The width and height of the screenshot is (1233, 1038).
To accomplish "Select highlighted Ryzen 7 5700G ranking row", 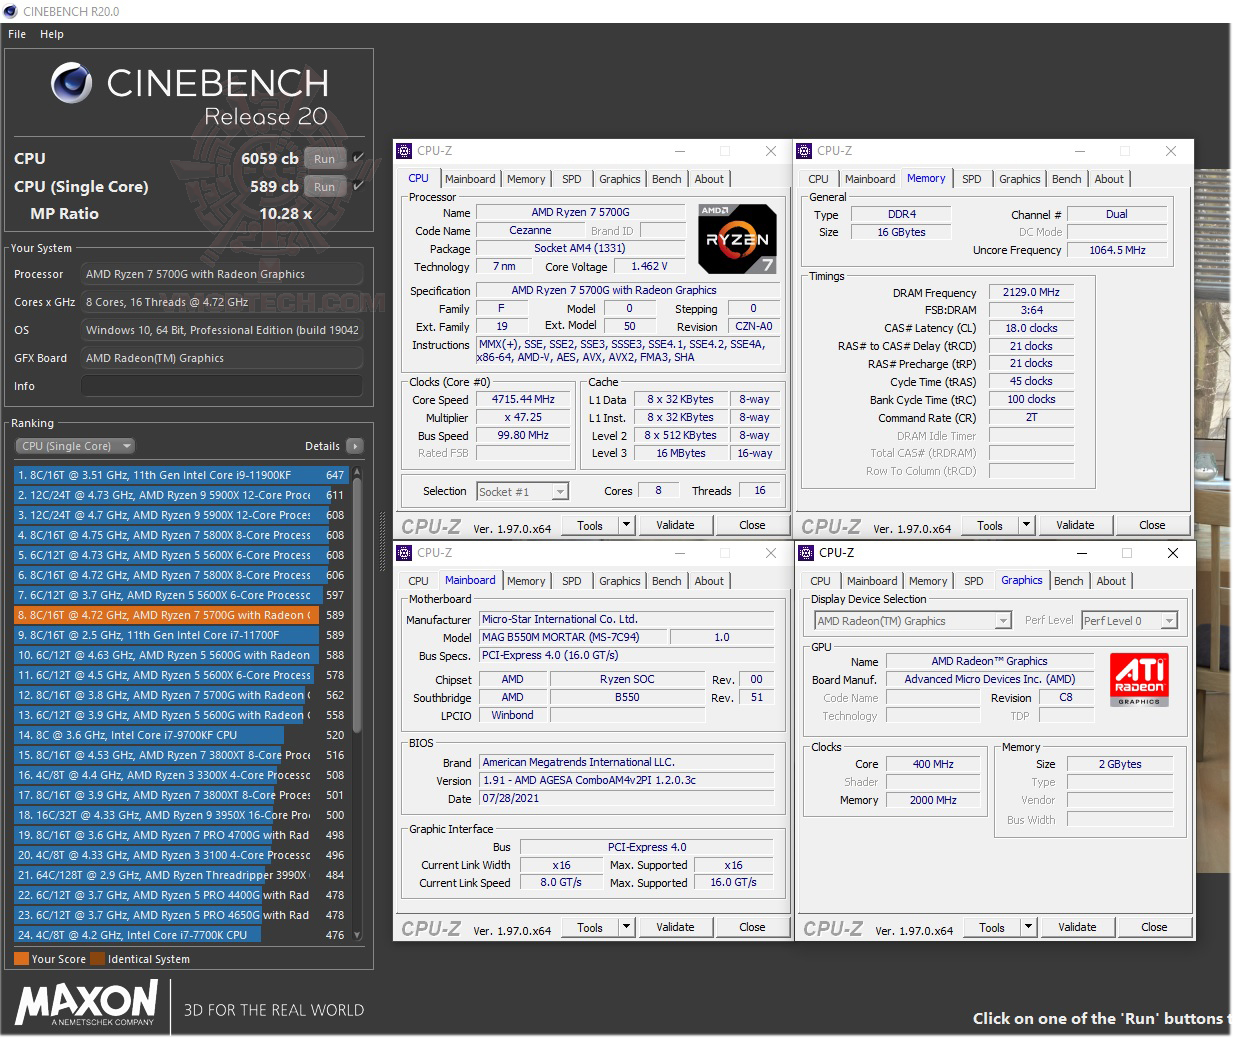I will [181, 615].
